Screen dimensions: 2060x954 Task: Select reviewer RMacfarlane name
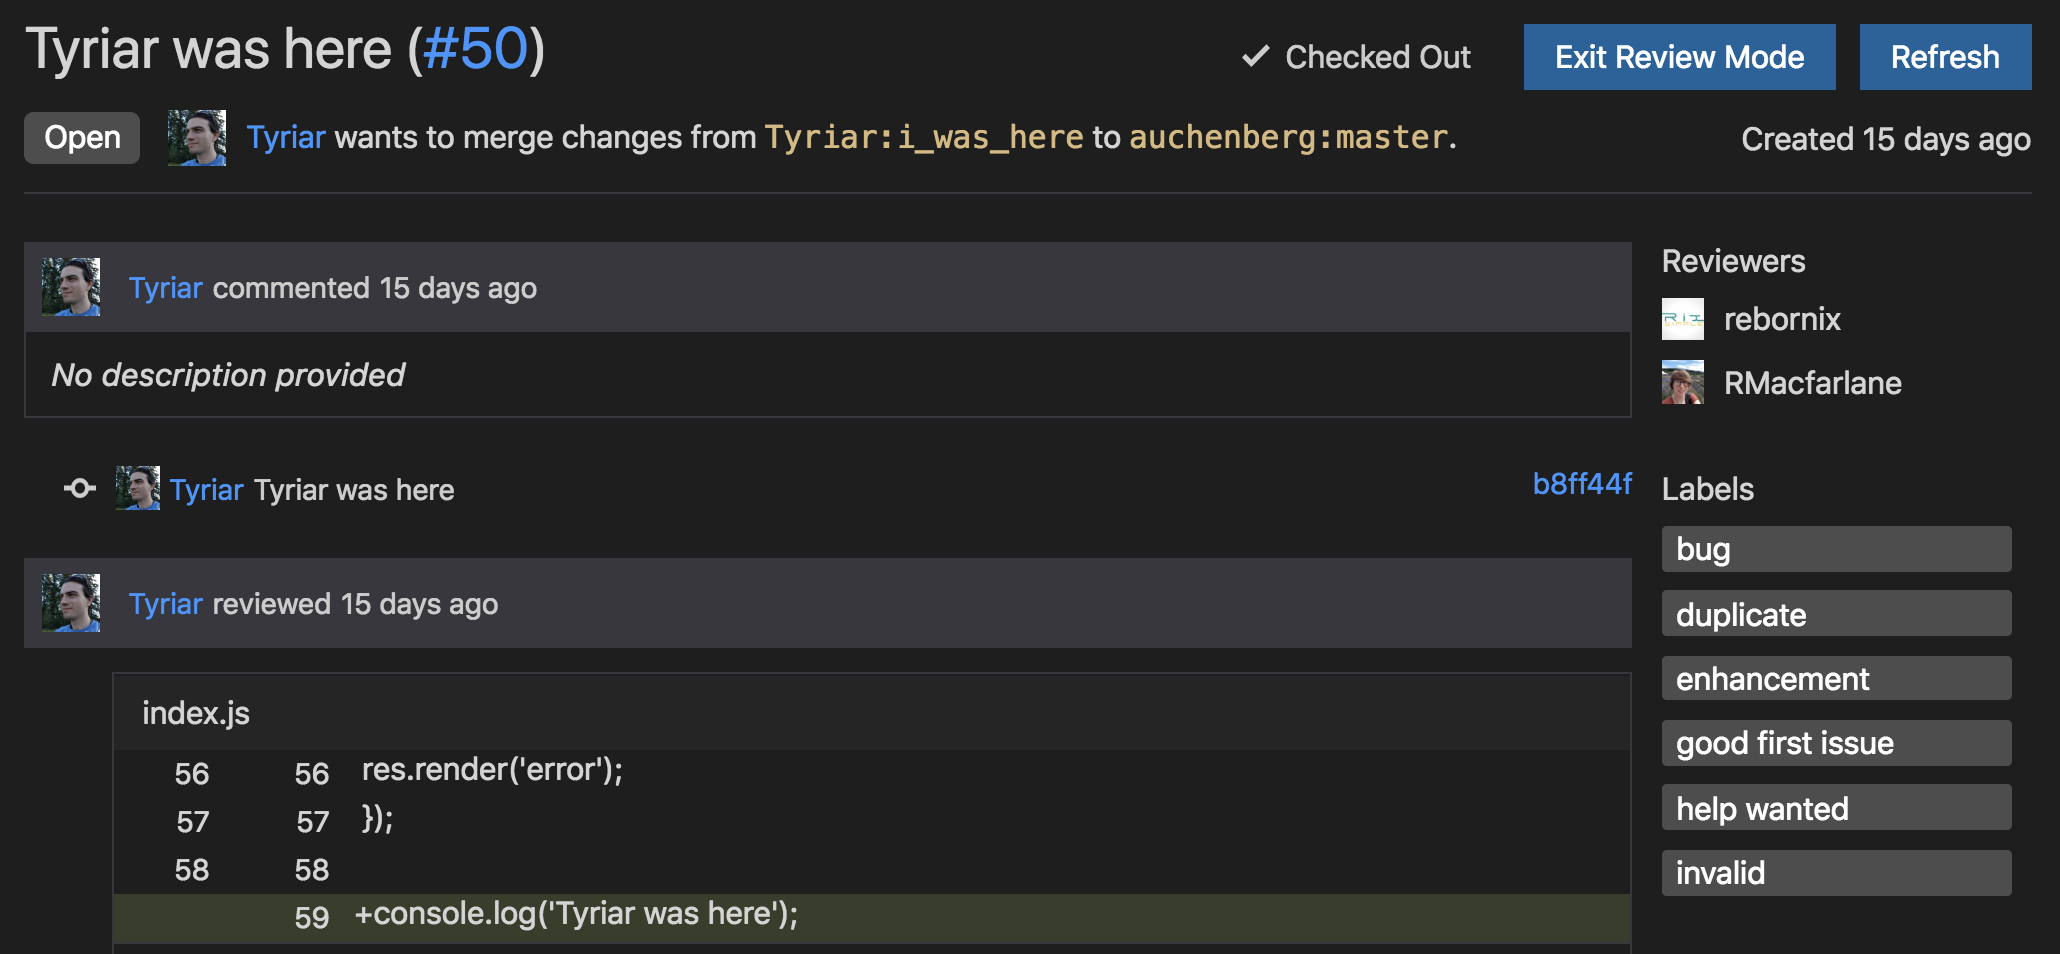pyautogui.click(x=1813, y=383)
